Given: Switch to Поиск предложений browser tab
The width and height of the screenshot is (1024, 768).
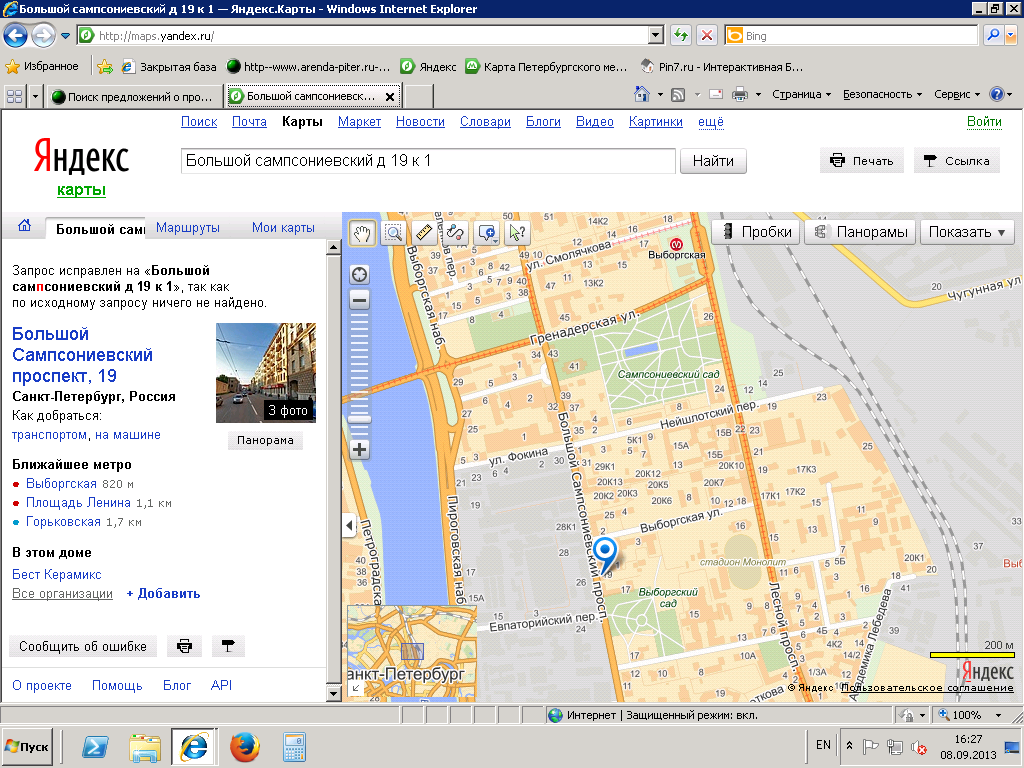Looking at the screenshot, I should 133,97.
